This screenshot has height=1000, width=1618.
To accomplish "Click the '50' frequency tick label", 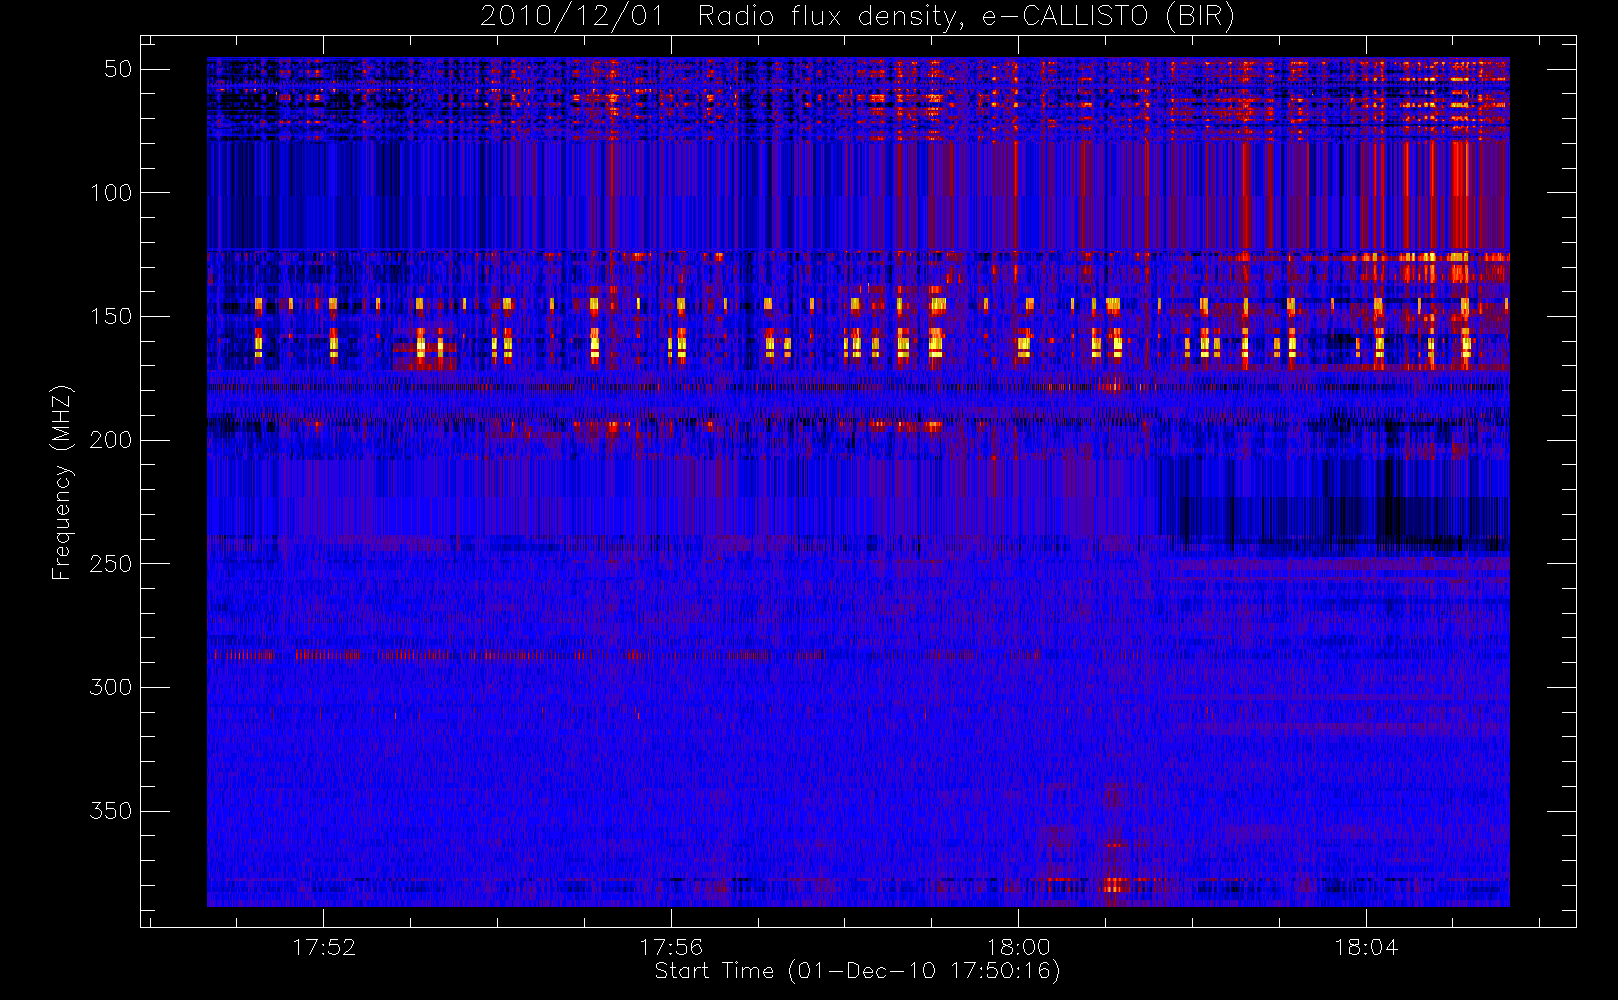I will pyautogui.click(x=118, y=69).
